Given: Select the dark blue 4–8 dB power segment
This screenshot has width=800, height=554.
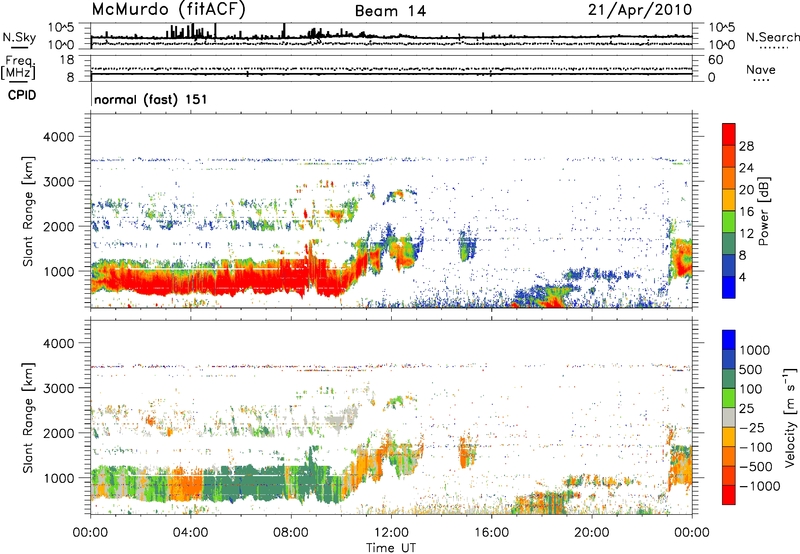Looking at the screenshot, I should click(x=729, y=265).
